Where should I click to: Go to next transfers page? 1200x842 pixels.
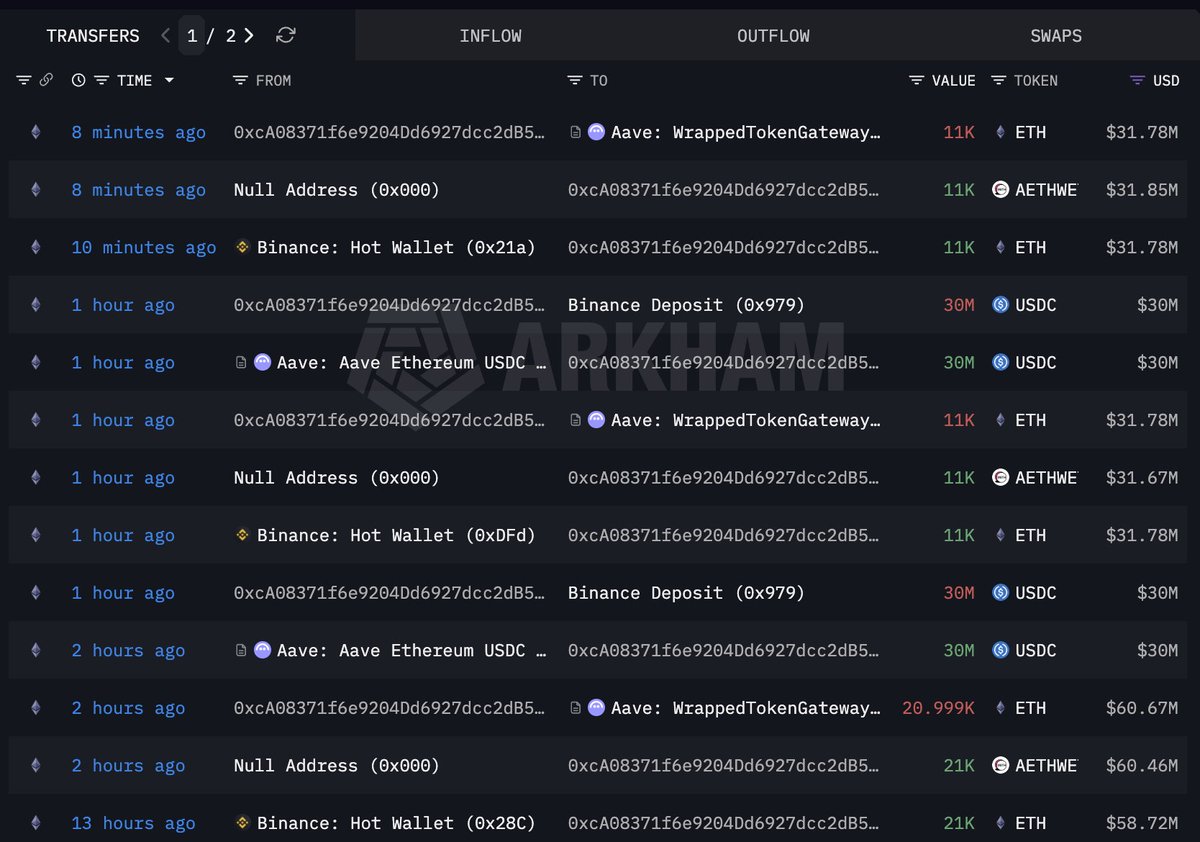click(x=249, y=36)
